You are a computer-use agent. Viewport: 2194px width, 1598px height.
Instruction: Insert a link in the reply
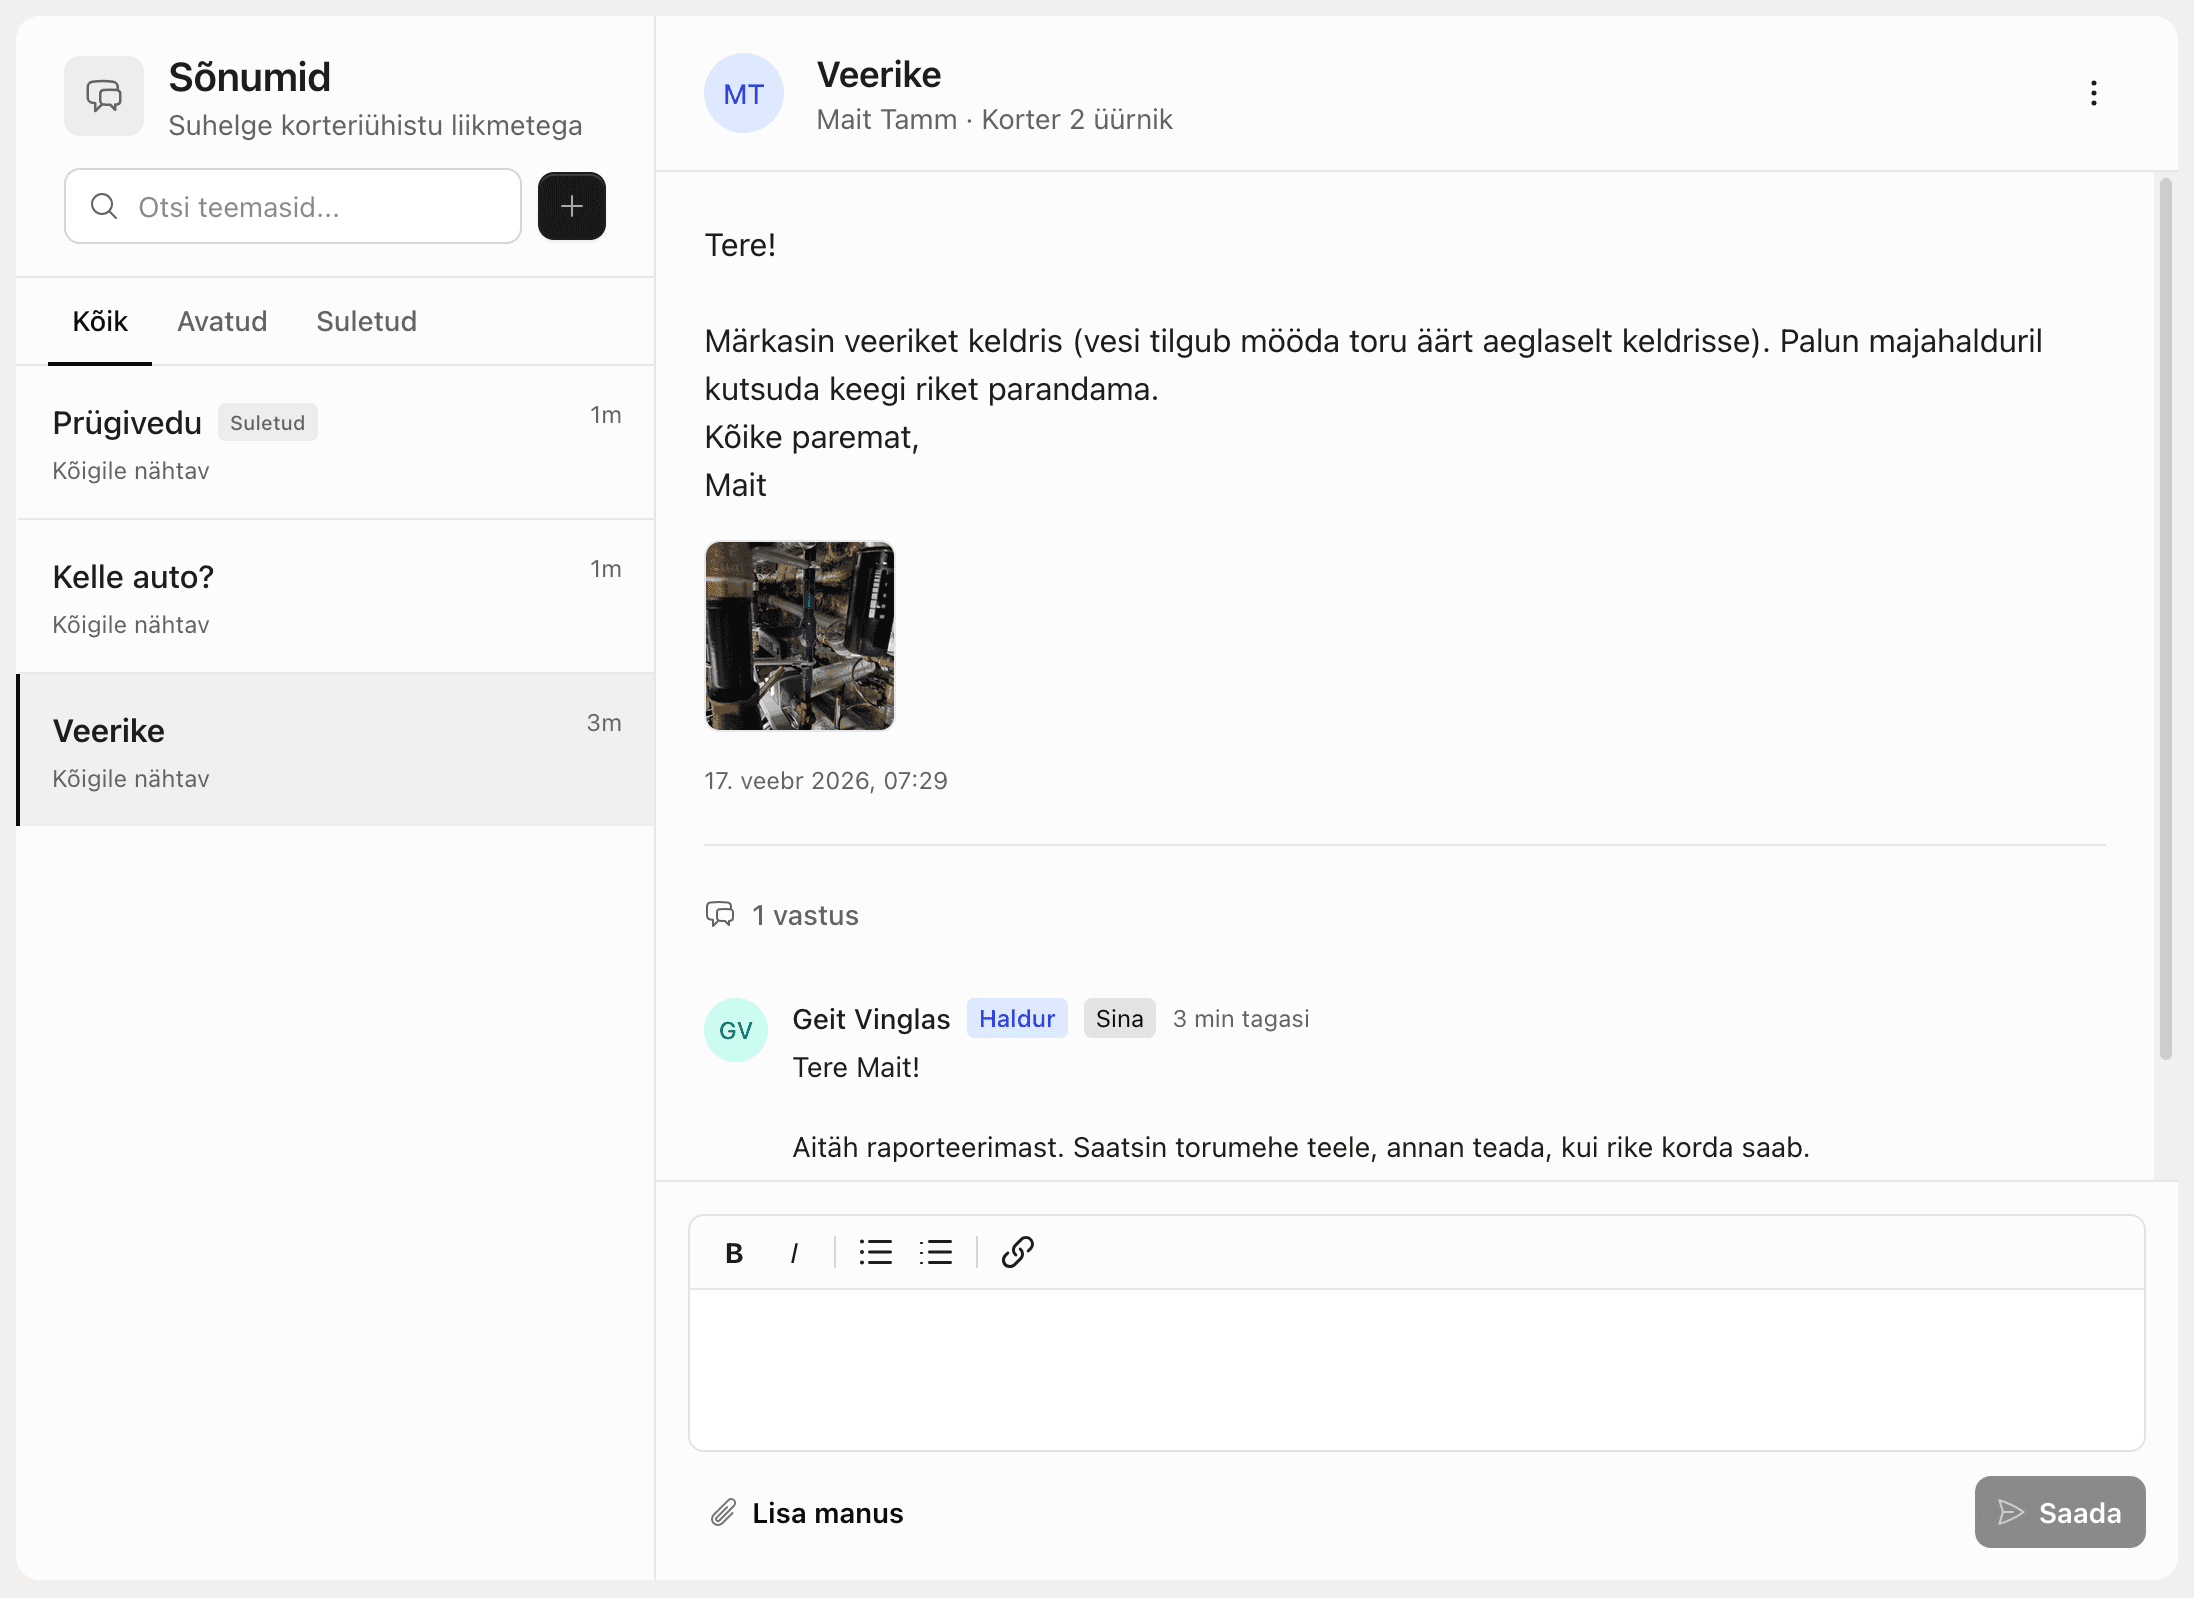tap(1017, 1253)
